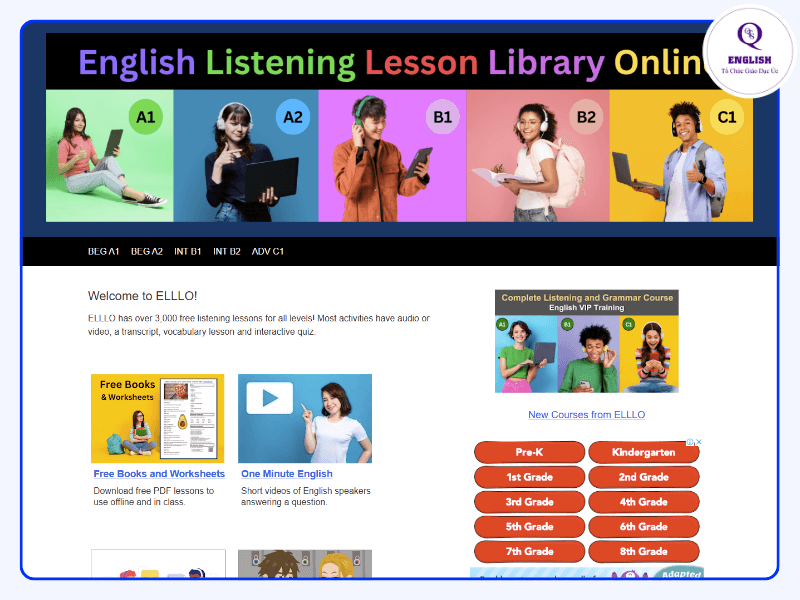Click the Kindergarten grade button

[644, 453]
